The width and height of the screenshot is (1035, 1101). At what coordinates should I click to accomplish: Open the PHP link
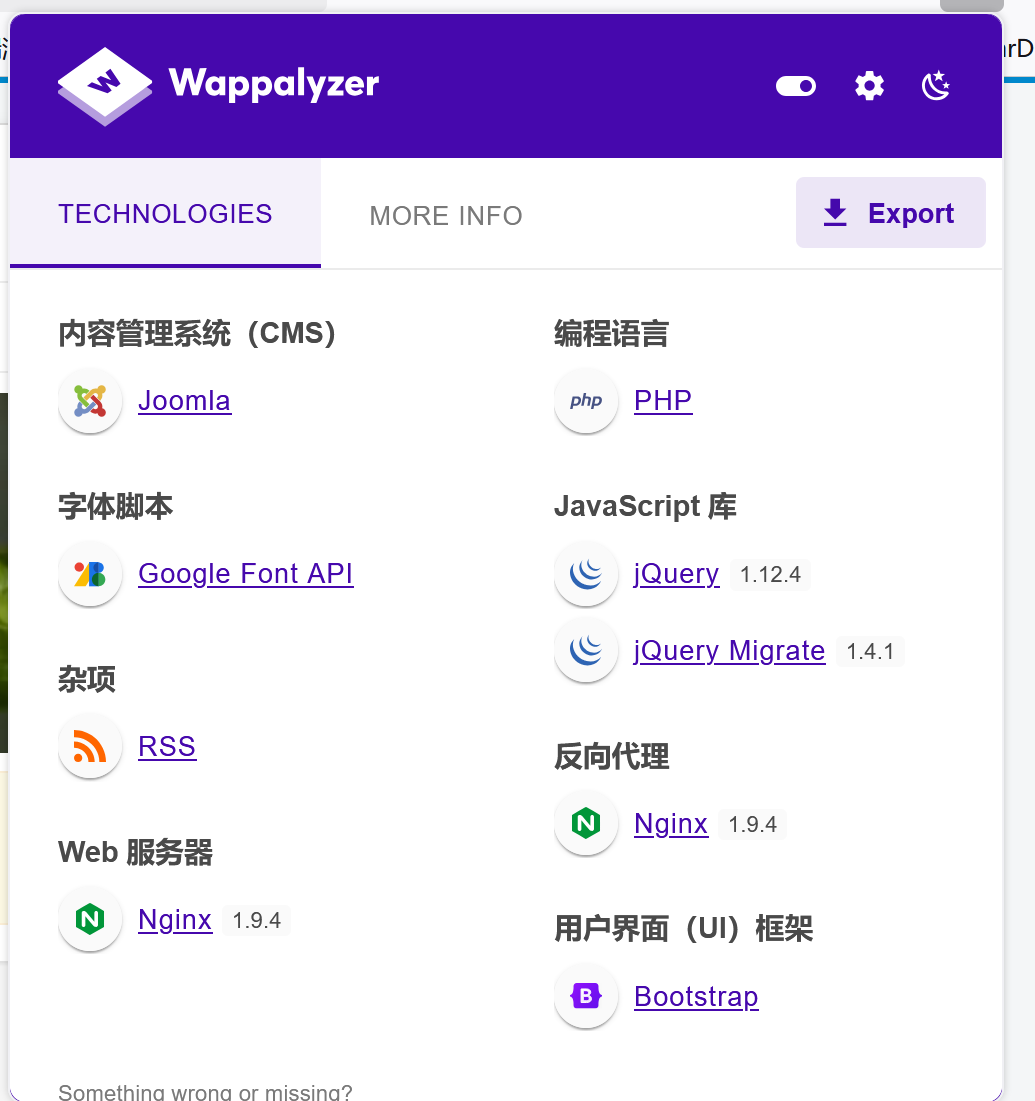[663, 401]
